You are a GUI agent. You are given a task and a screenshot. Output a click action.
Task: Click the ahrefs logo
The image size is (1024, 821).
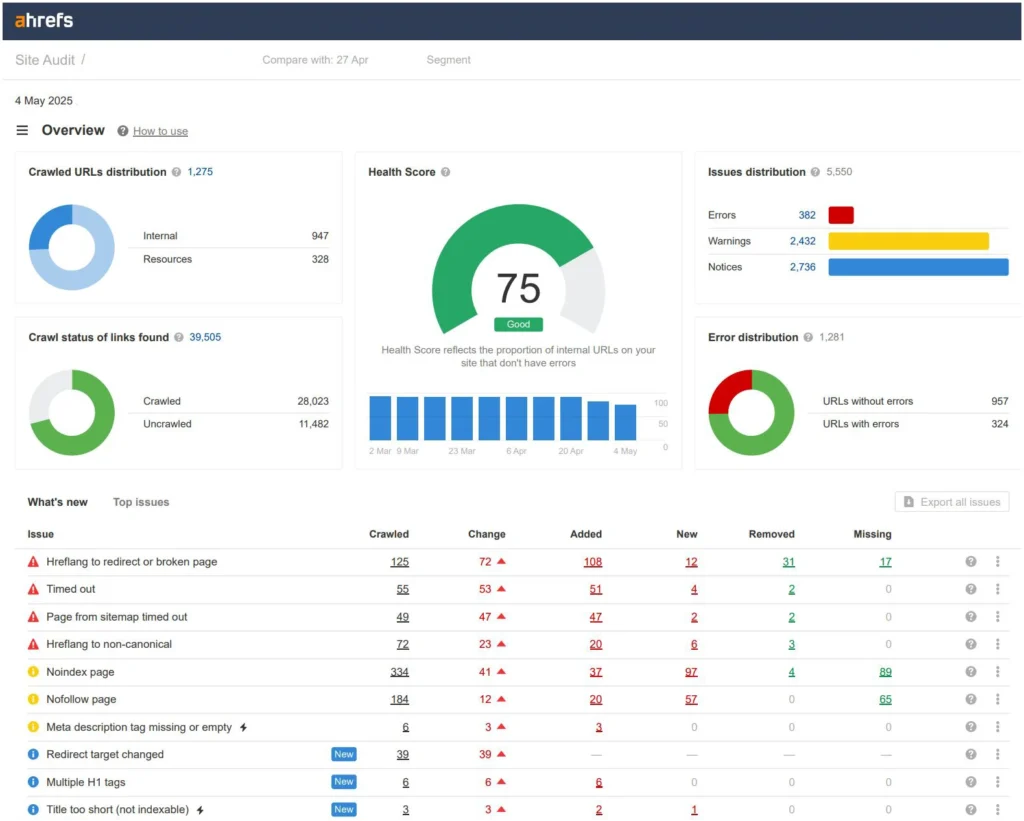click(x=44, y=20)
